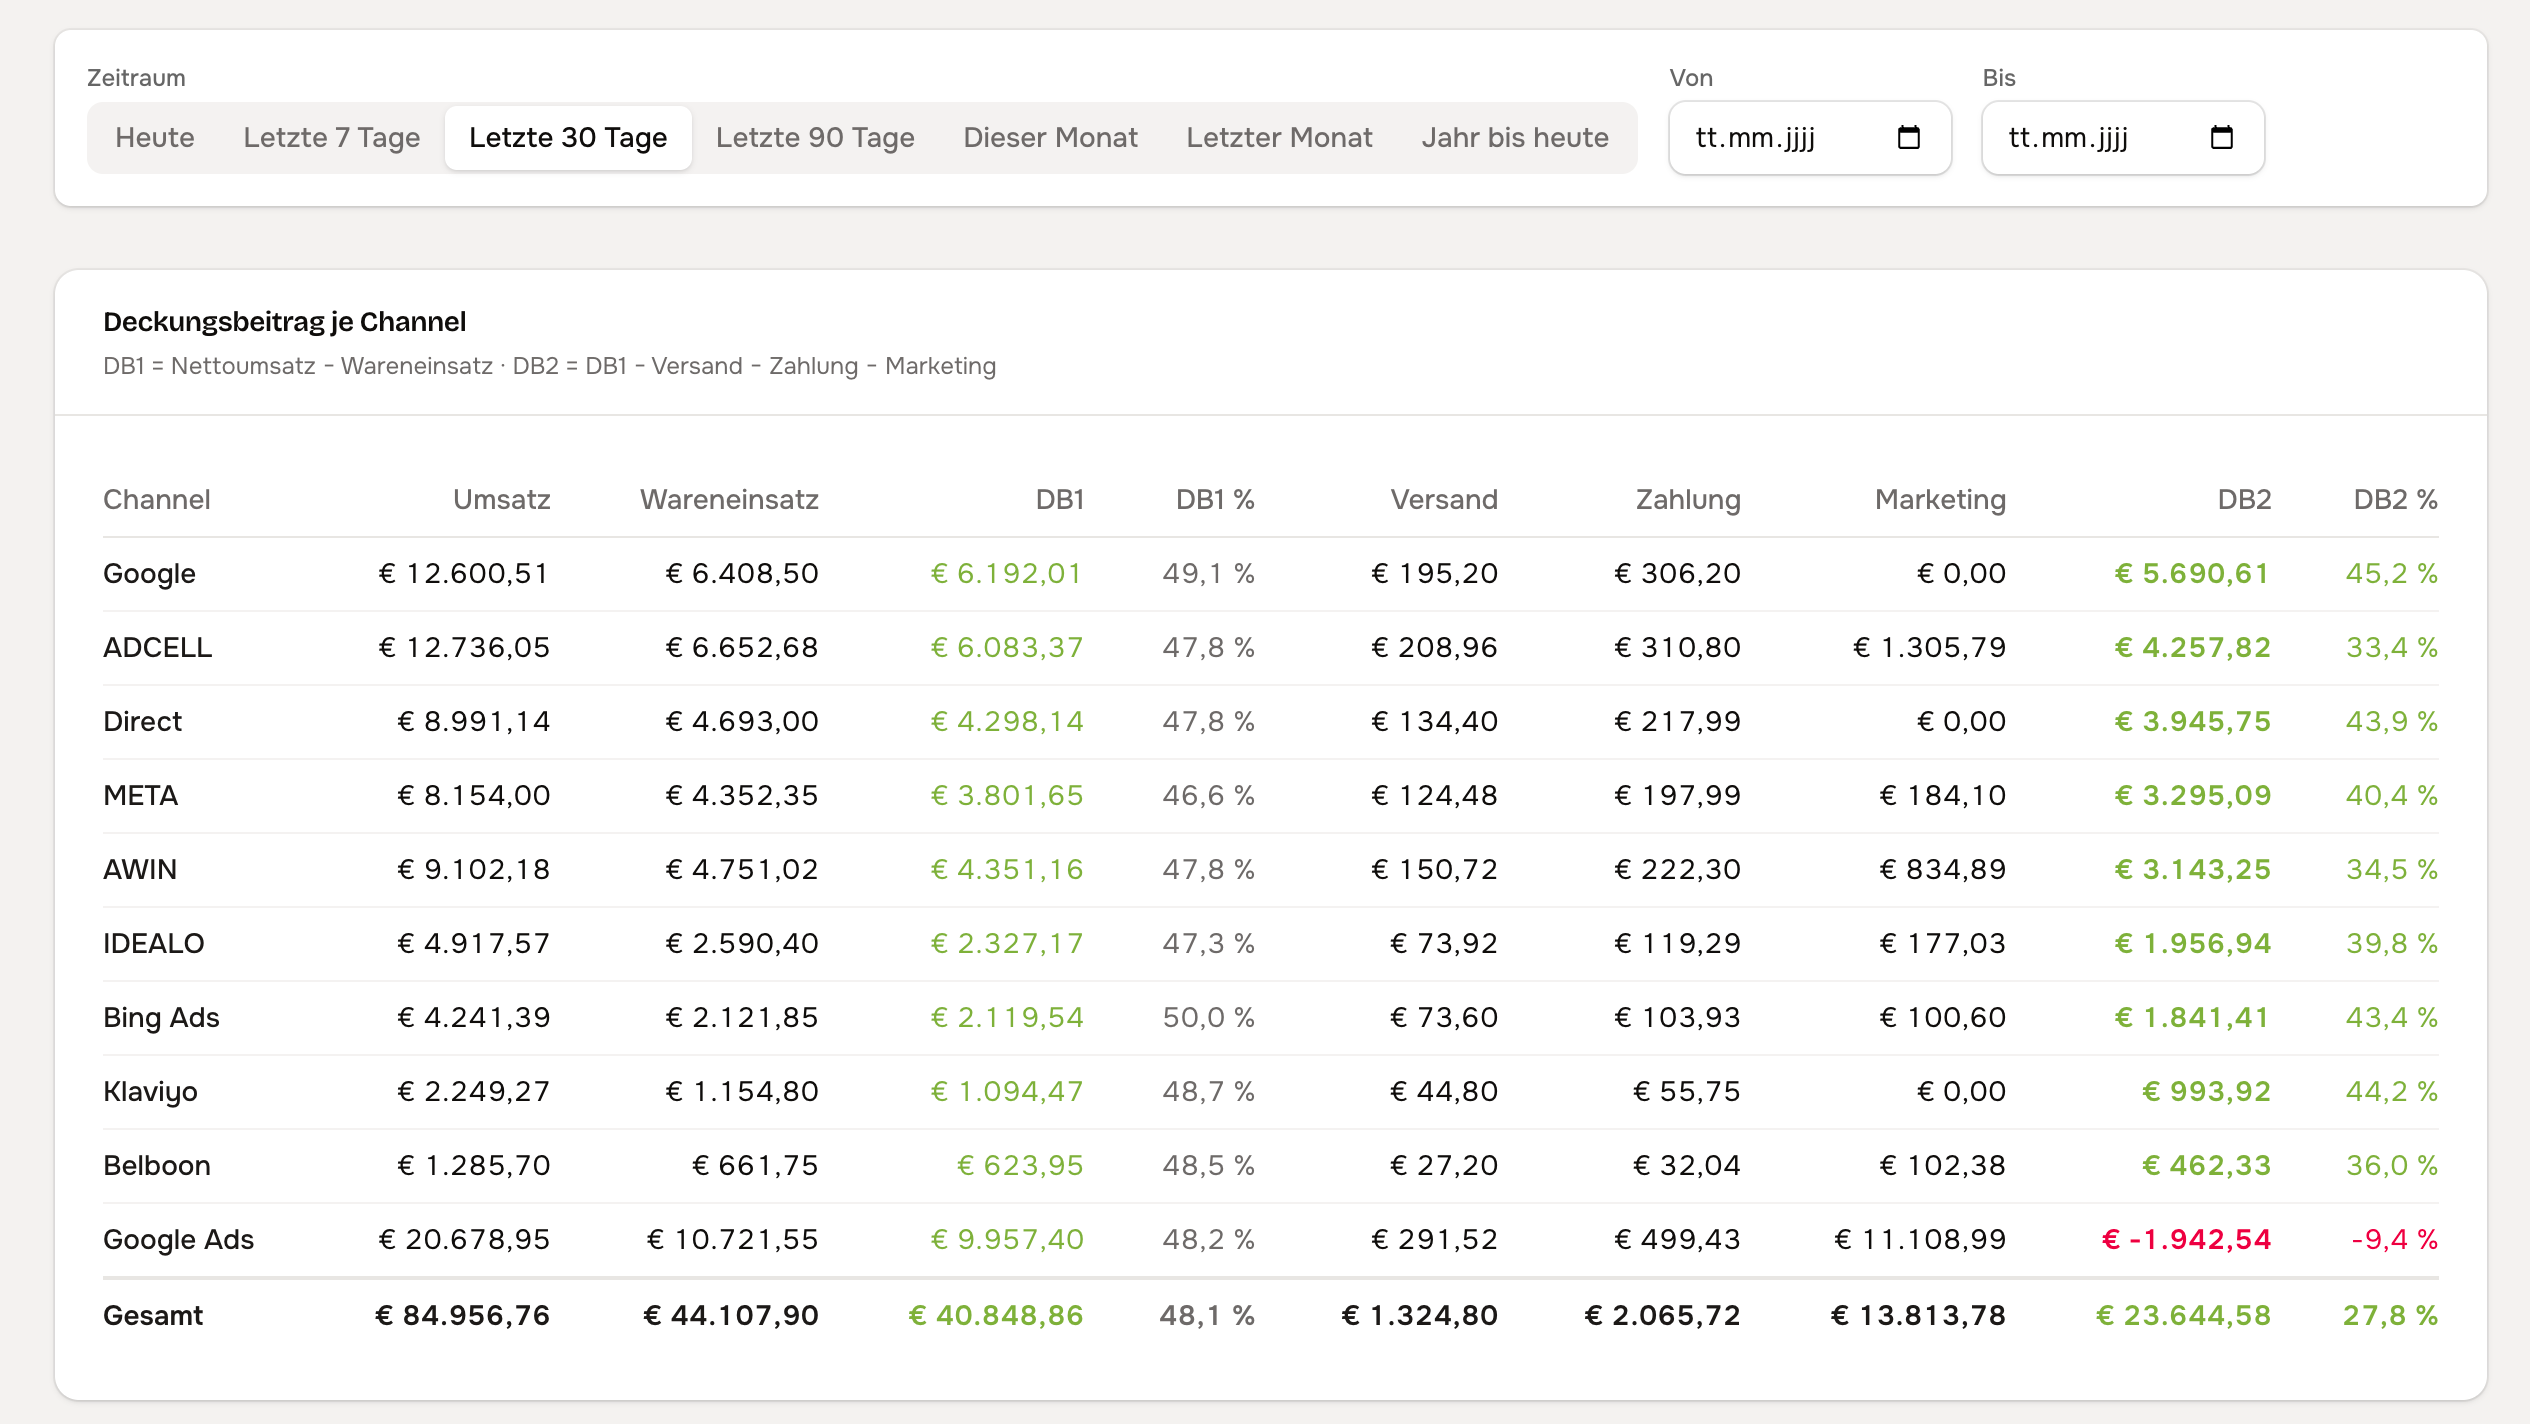Click the Wareneinsatz column header
2530x1424 pixels.
[729, 500]
